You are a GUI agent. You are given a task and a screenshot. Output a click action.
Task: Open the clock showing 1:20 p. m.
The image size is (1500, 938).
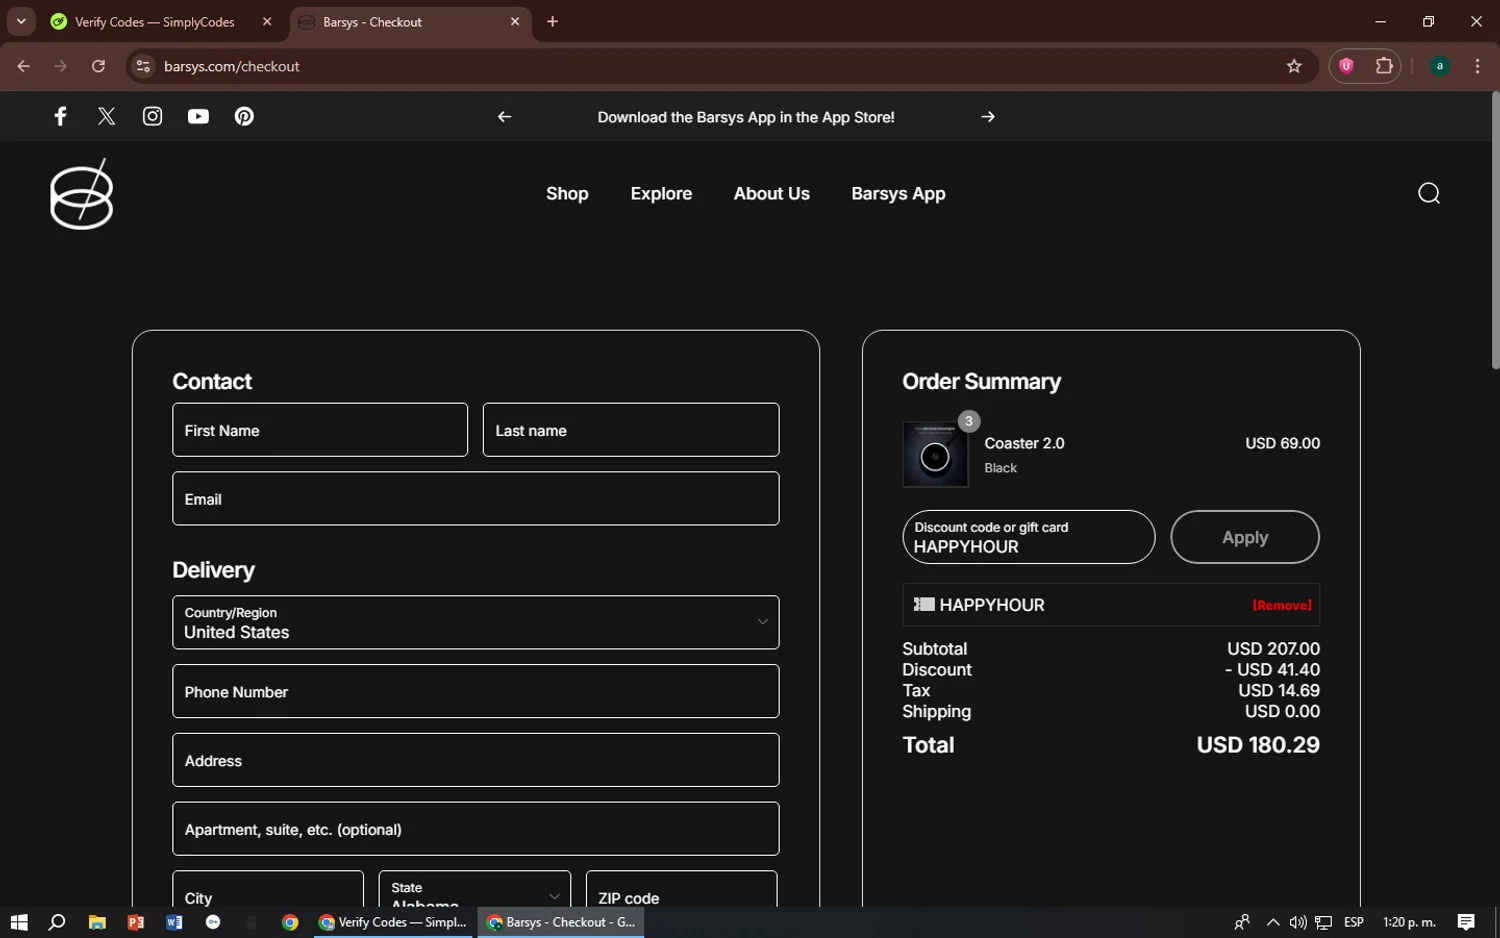(1408, 922)
